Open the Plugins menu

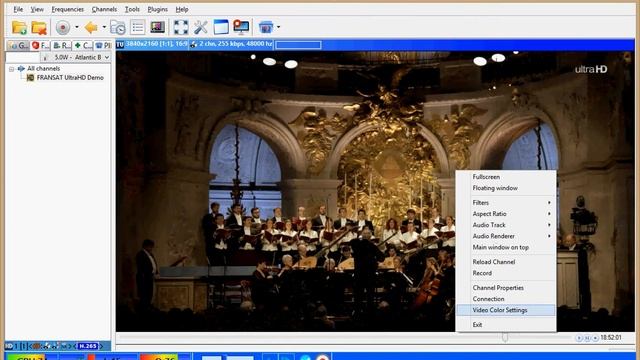coord(158,9)
